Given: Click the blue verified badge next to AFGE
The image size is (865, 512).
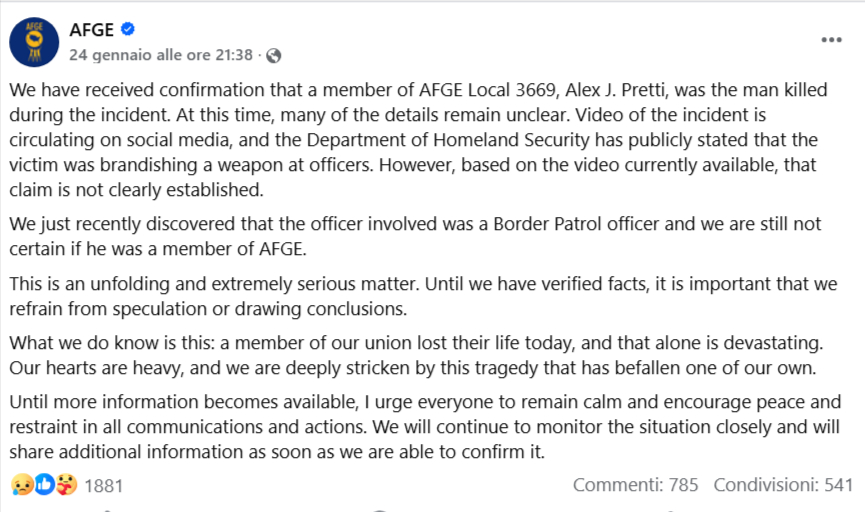Looking at the screenshot, I should (x=128, y=30).
